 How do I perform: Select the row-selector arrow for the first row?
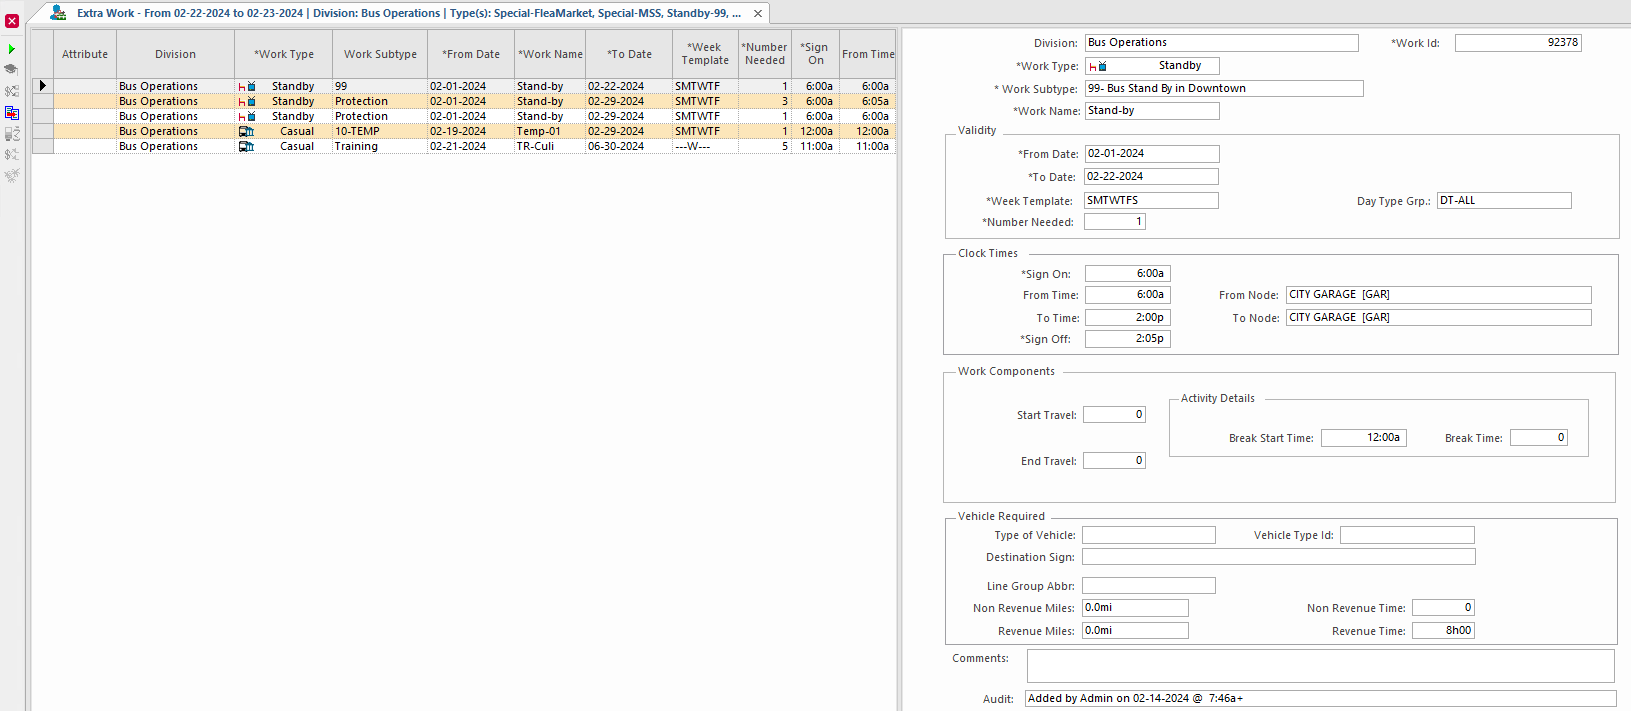43,86
